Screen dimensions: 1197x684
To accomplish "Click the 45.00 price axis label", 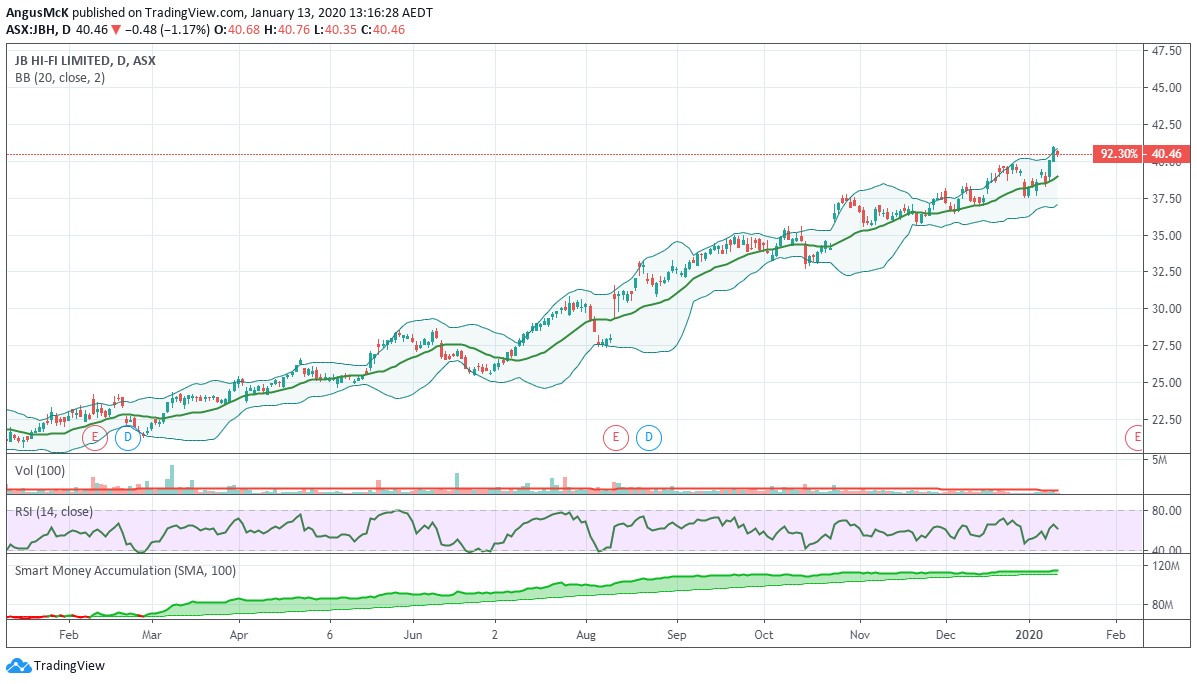I will point(1166,88).
